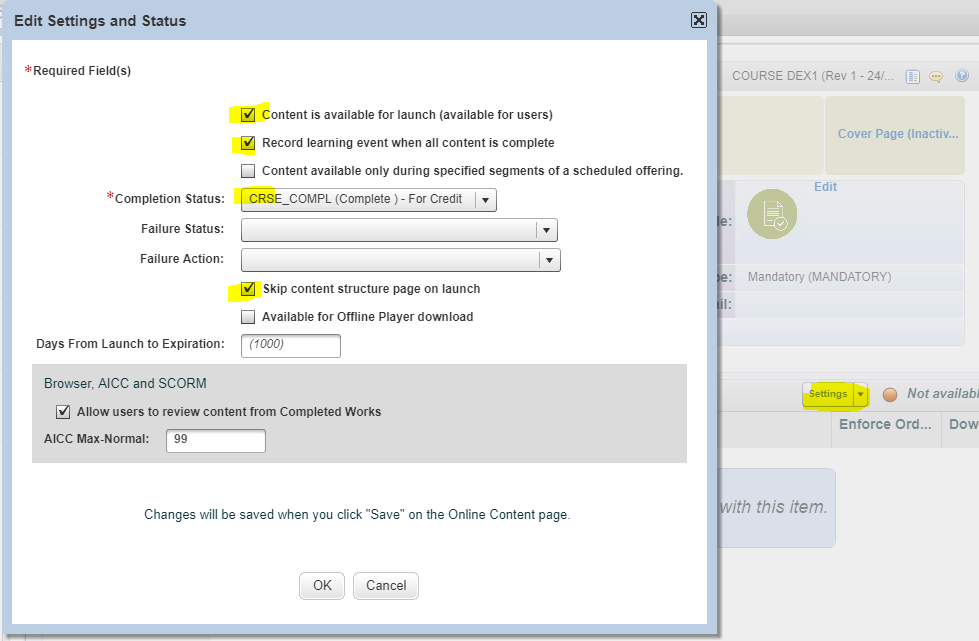Click the Edit link in background page
Image resolution: width=979 pixels, height=641 pixels.
point(825,187)
